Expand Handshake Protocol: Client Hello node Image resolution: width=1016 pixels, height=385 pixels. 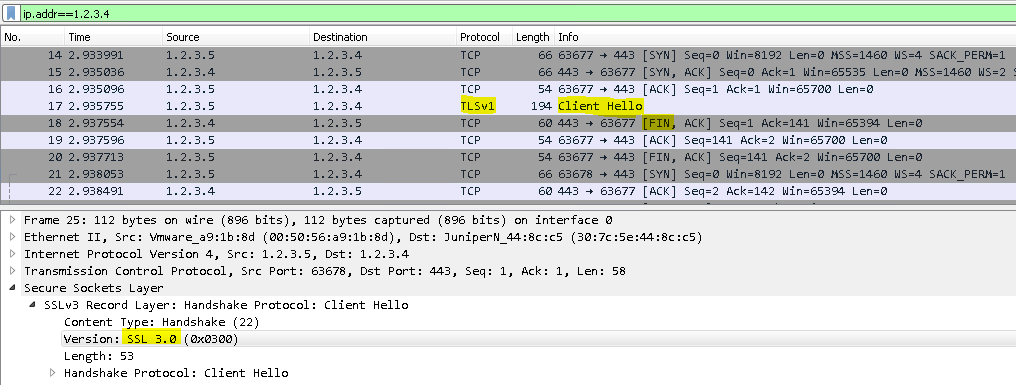tap(53, 373)
